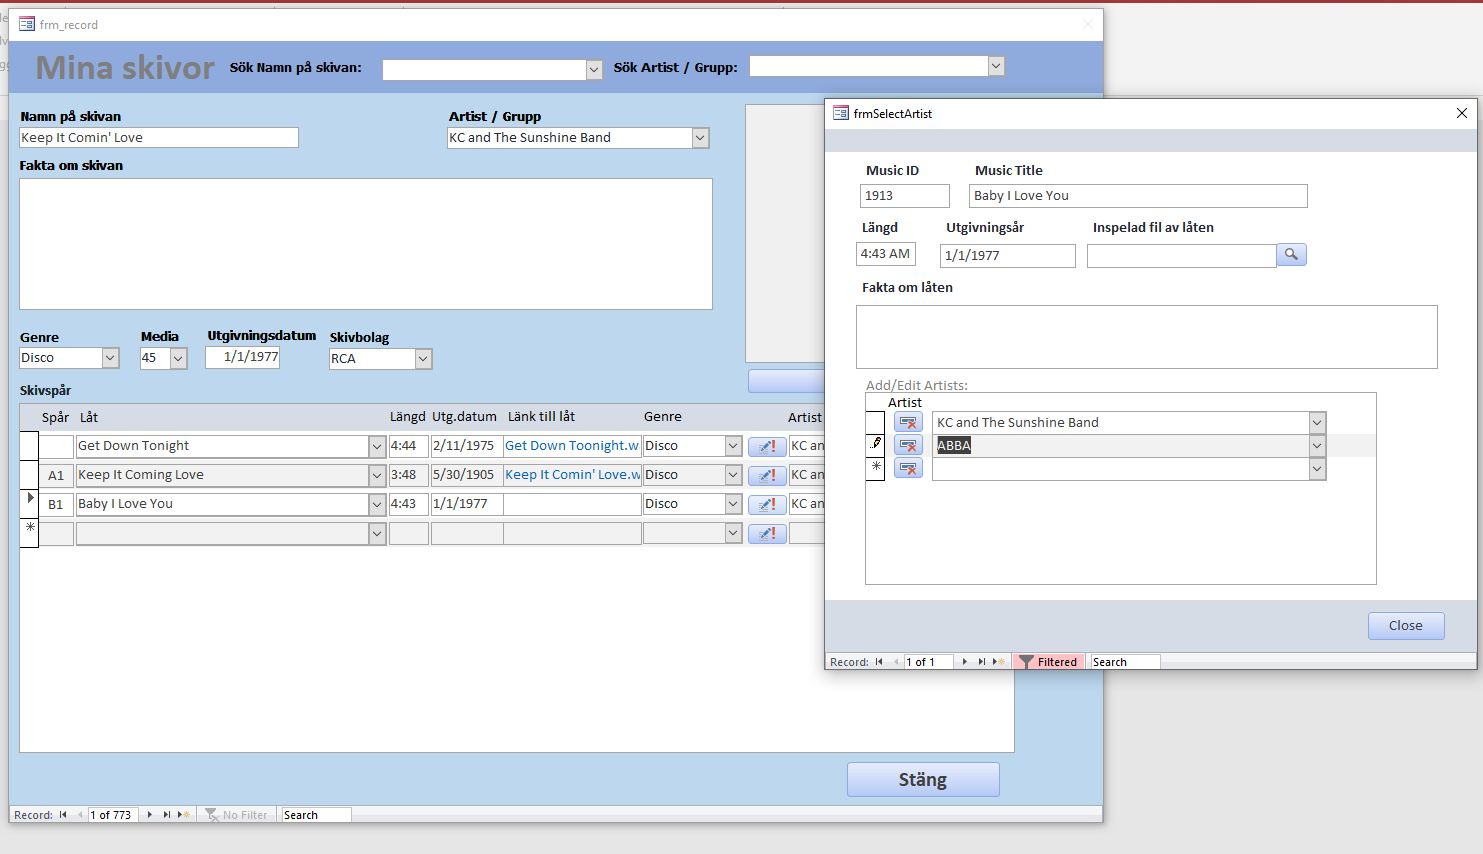The height and width of the screenshot is (854, 1483).
Task: Select the ABBA row selector with pencil
Action: pyautogui.click(x=875, y=446)
